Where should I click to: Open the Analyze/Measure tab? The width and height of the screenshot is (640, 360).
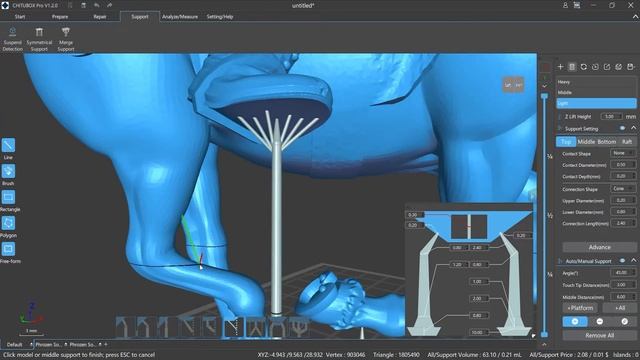[180, 17]
